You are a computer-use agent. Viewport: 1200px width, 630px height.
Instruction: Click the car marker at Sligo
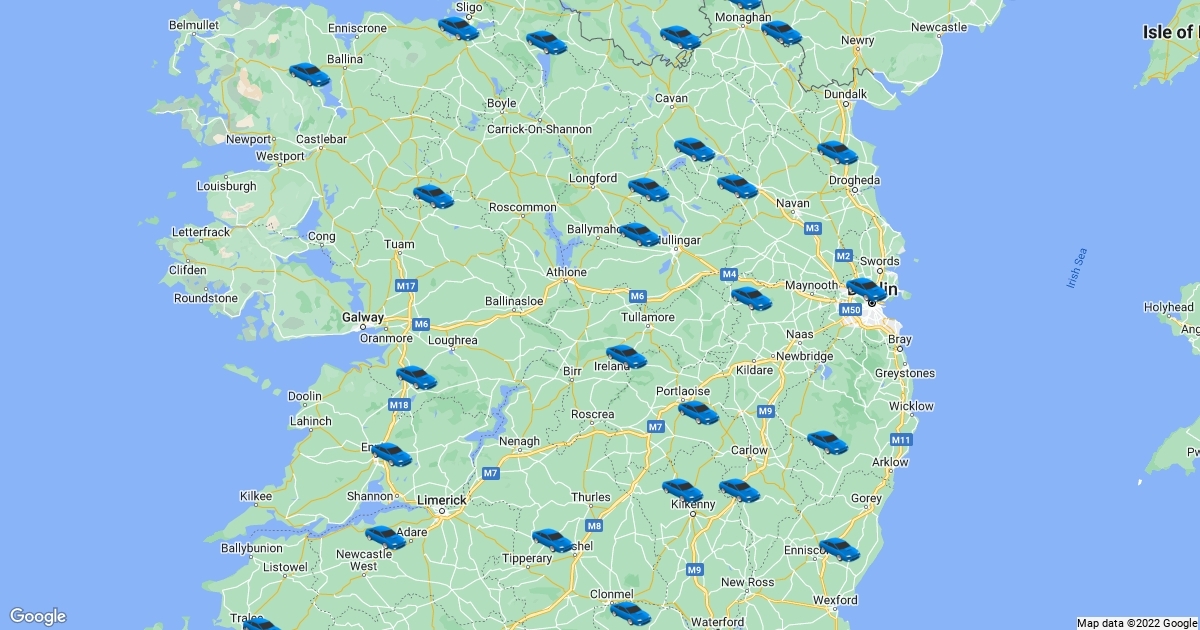pos(458,28)
